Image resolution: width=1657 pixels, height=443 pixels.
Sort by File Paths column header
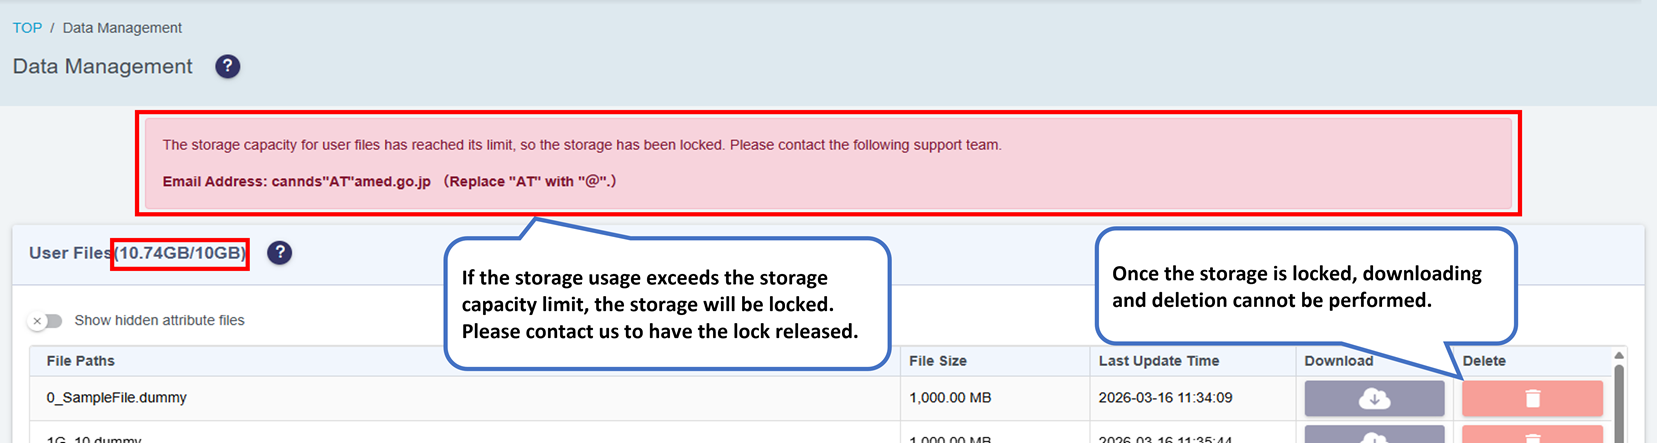click(81, 361)
